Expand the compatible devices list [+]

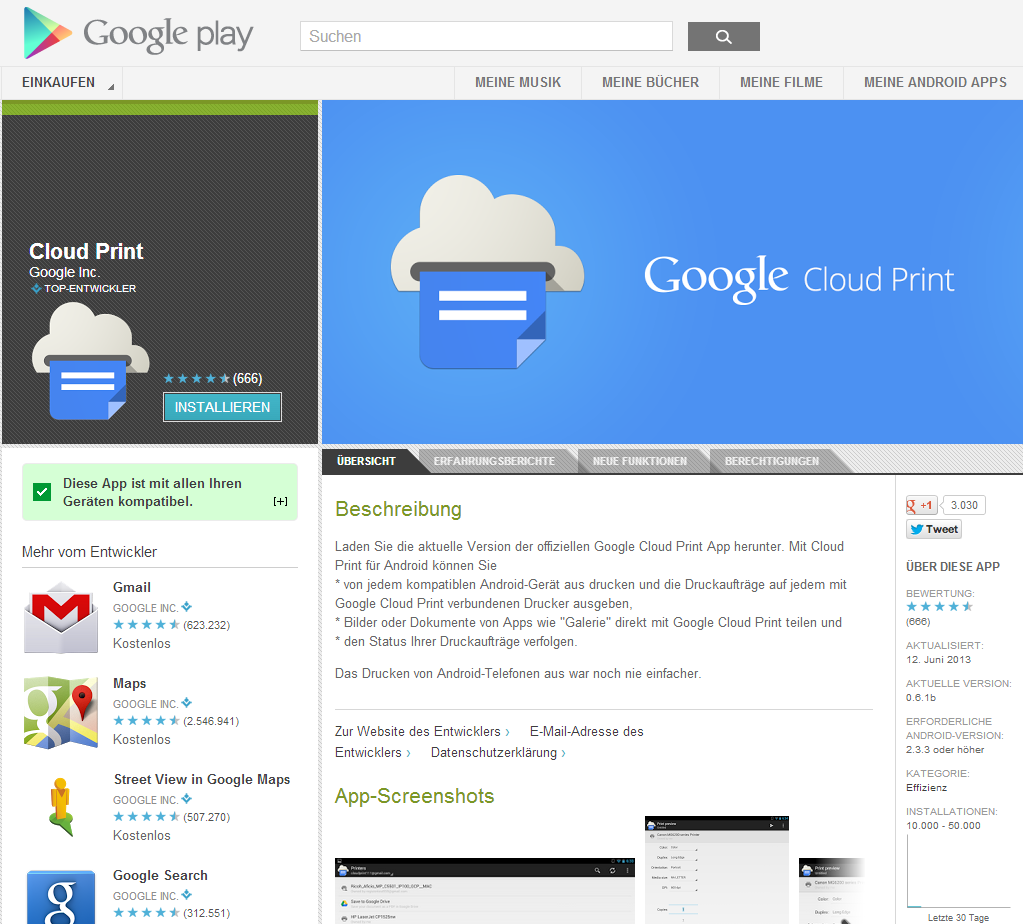(x=281, y=501)
